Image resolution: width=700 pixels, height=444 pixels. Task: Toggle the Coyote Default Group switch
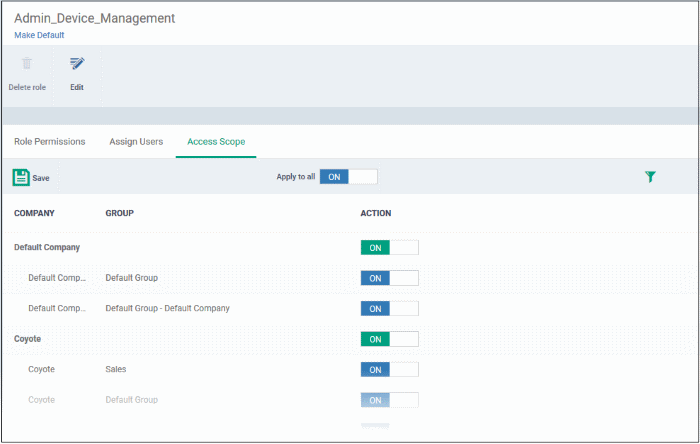tap(389, 400)
